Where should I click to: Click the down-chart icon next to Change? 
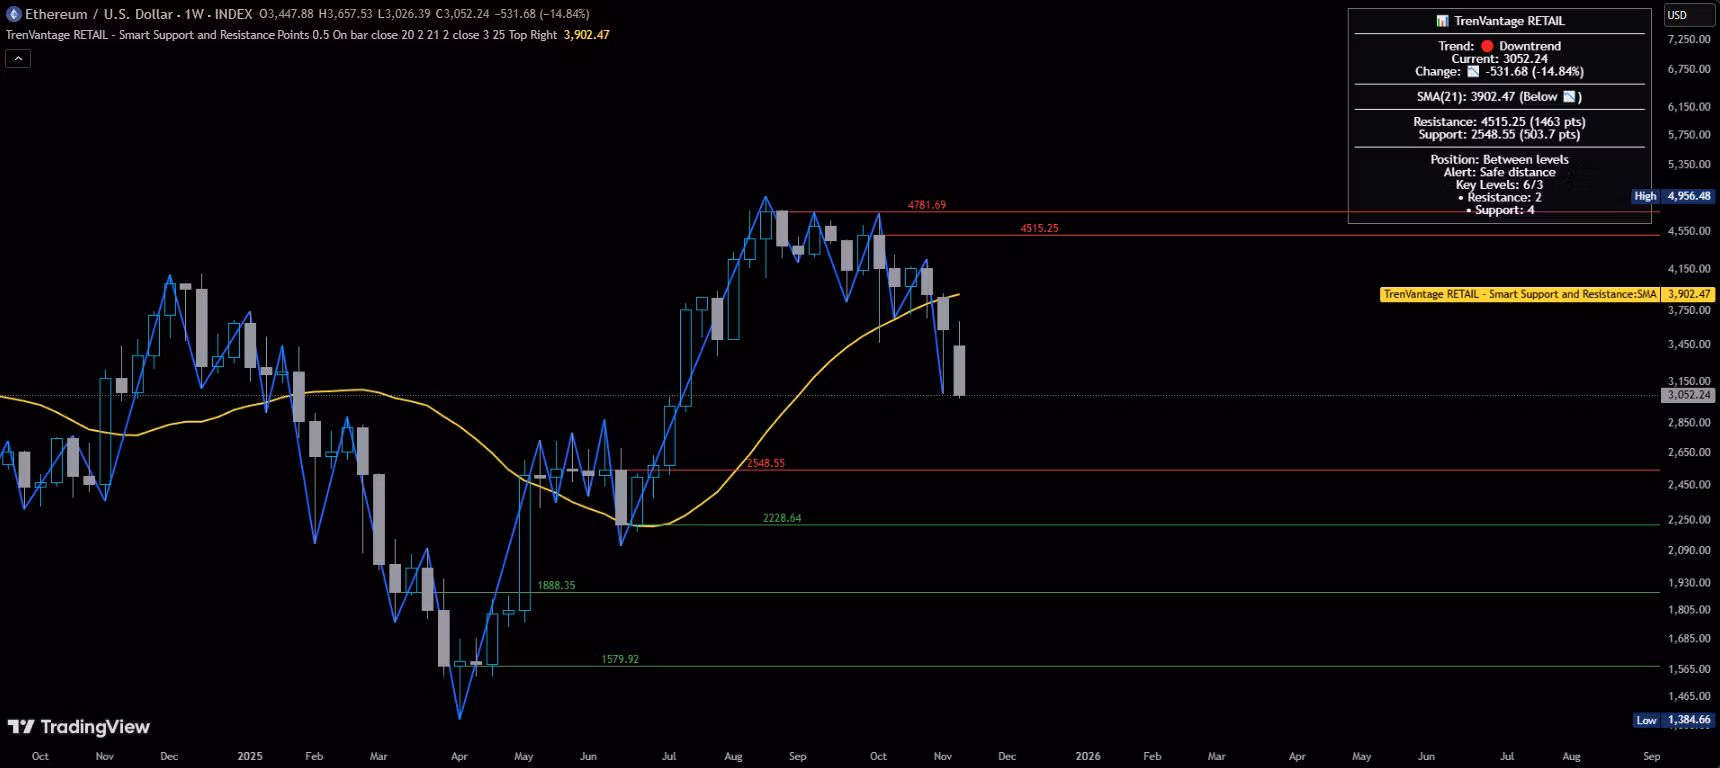pyautogui.click(x=1473, y=72)
